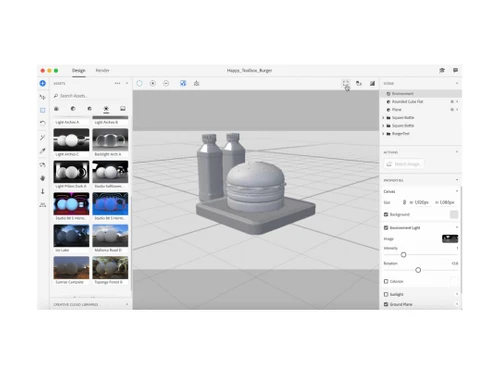Select the Select and Move tool
The image size is (500, 375).
[43, 97]
